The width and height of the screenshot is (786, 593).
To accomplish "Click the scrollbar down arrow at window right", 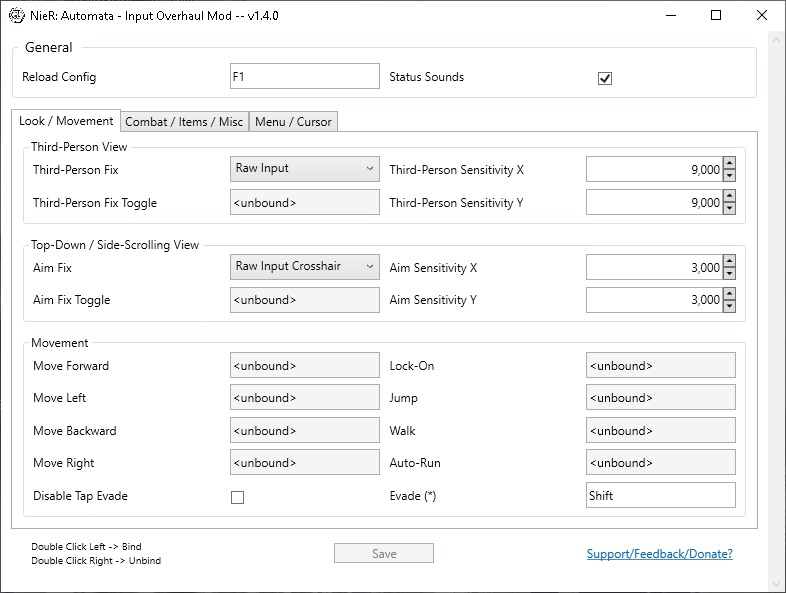I will pyautogui.click(x=776, y=583).
